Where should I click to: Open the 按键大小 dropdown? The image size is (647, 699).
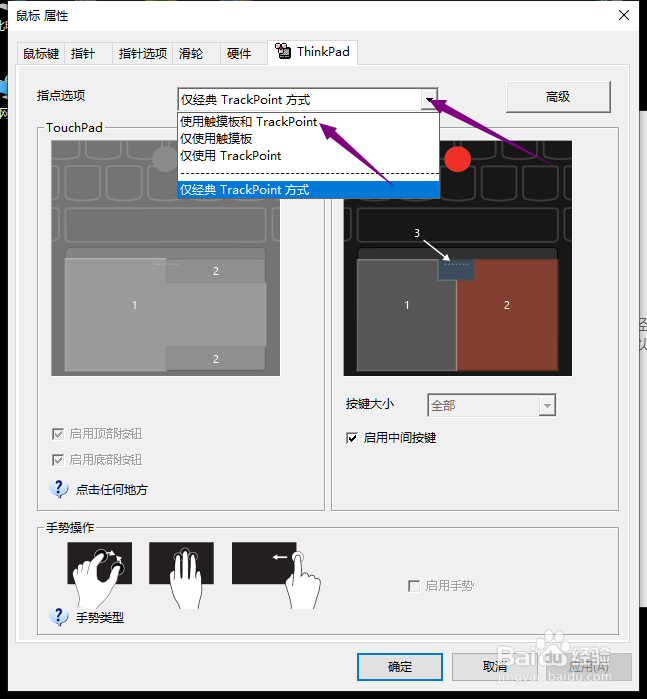point(491,405)
